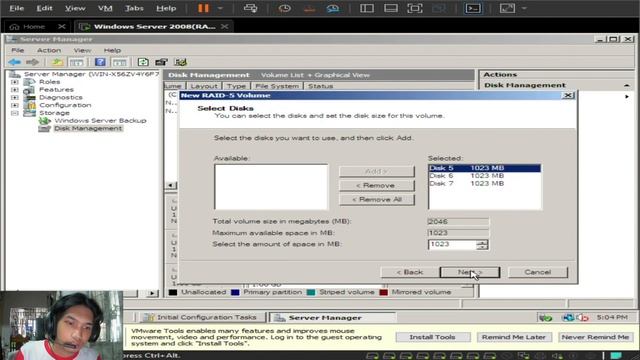Click the blue Back arrow in Server Manager toolbar
This screenshot has height=360, width=640.
[14, 62]
